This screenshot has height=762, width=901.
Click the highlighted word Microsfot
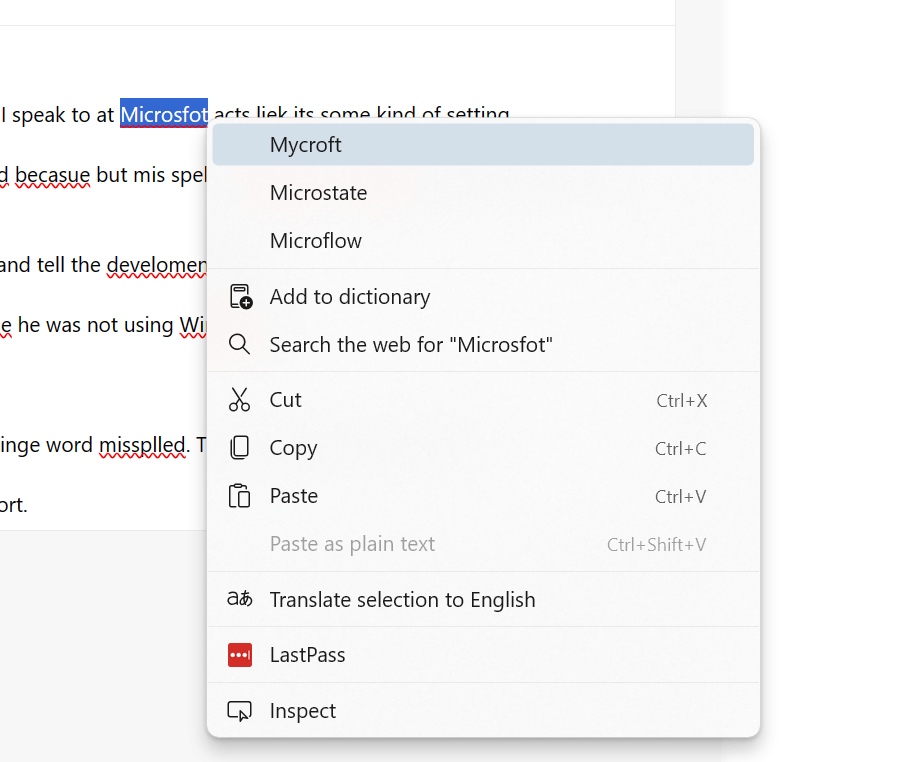coord(164,114)
